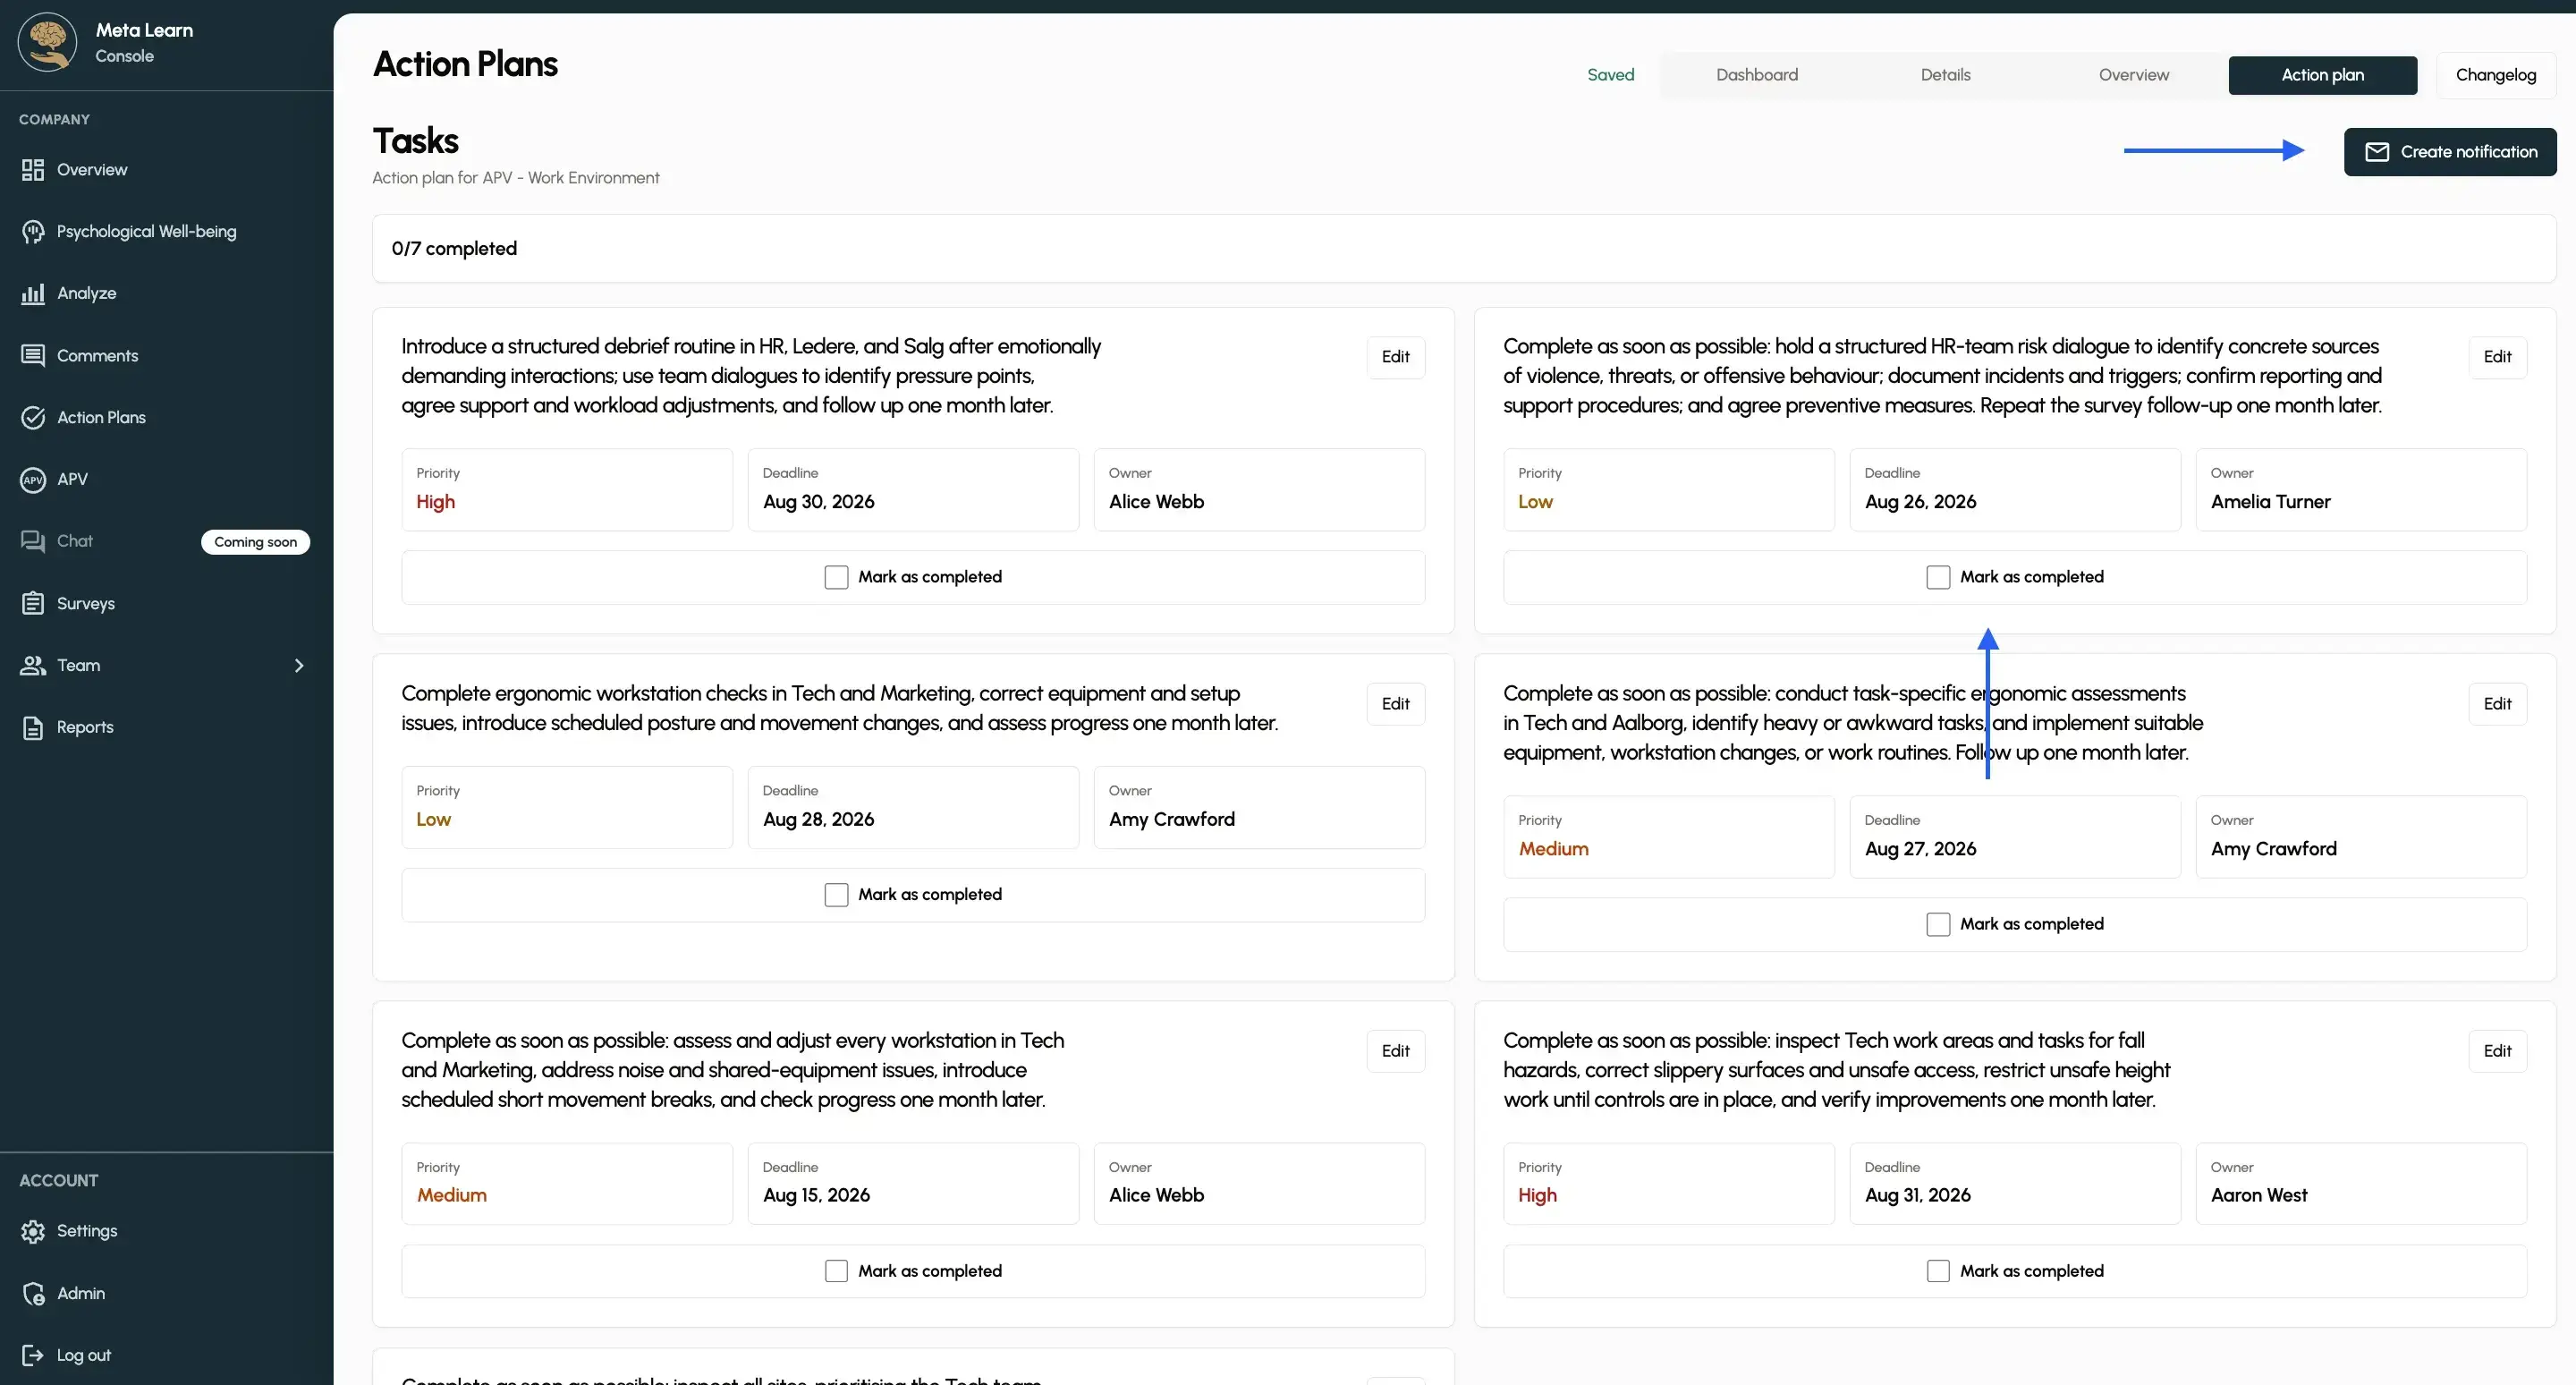Click Amy Crawford on the ergonomic workstation checks task
This screenshot has height=1385, width=2576.
point(1259,808)
